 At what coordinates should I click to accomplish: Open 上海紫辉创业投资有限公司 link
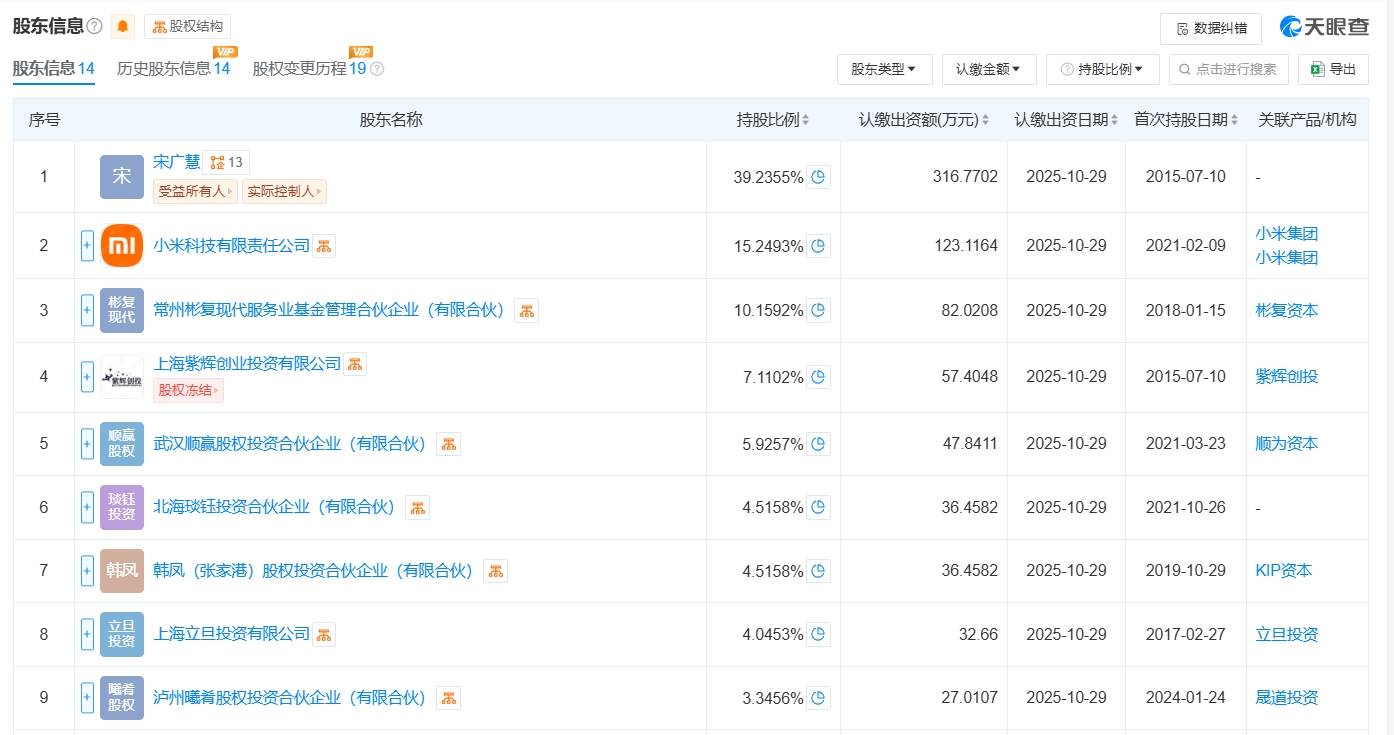point(247,363)
